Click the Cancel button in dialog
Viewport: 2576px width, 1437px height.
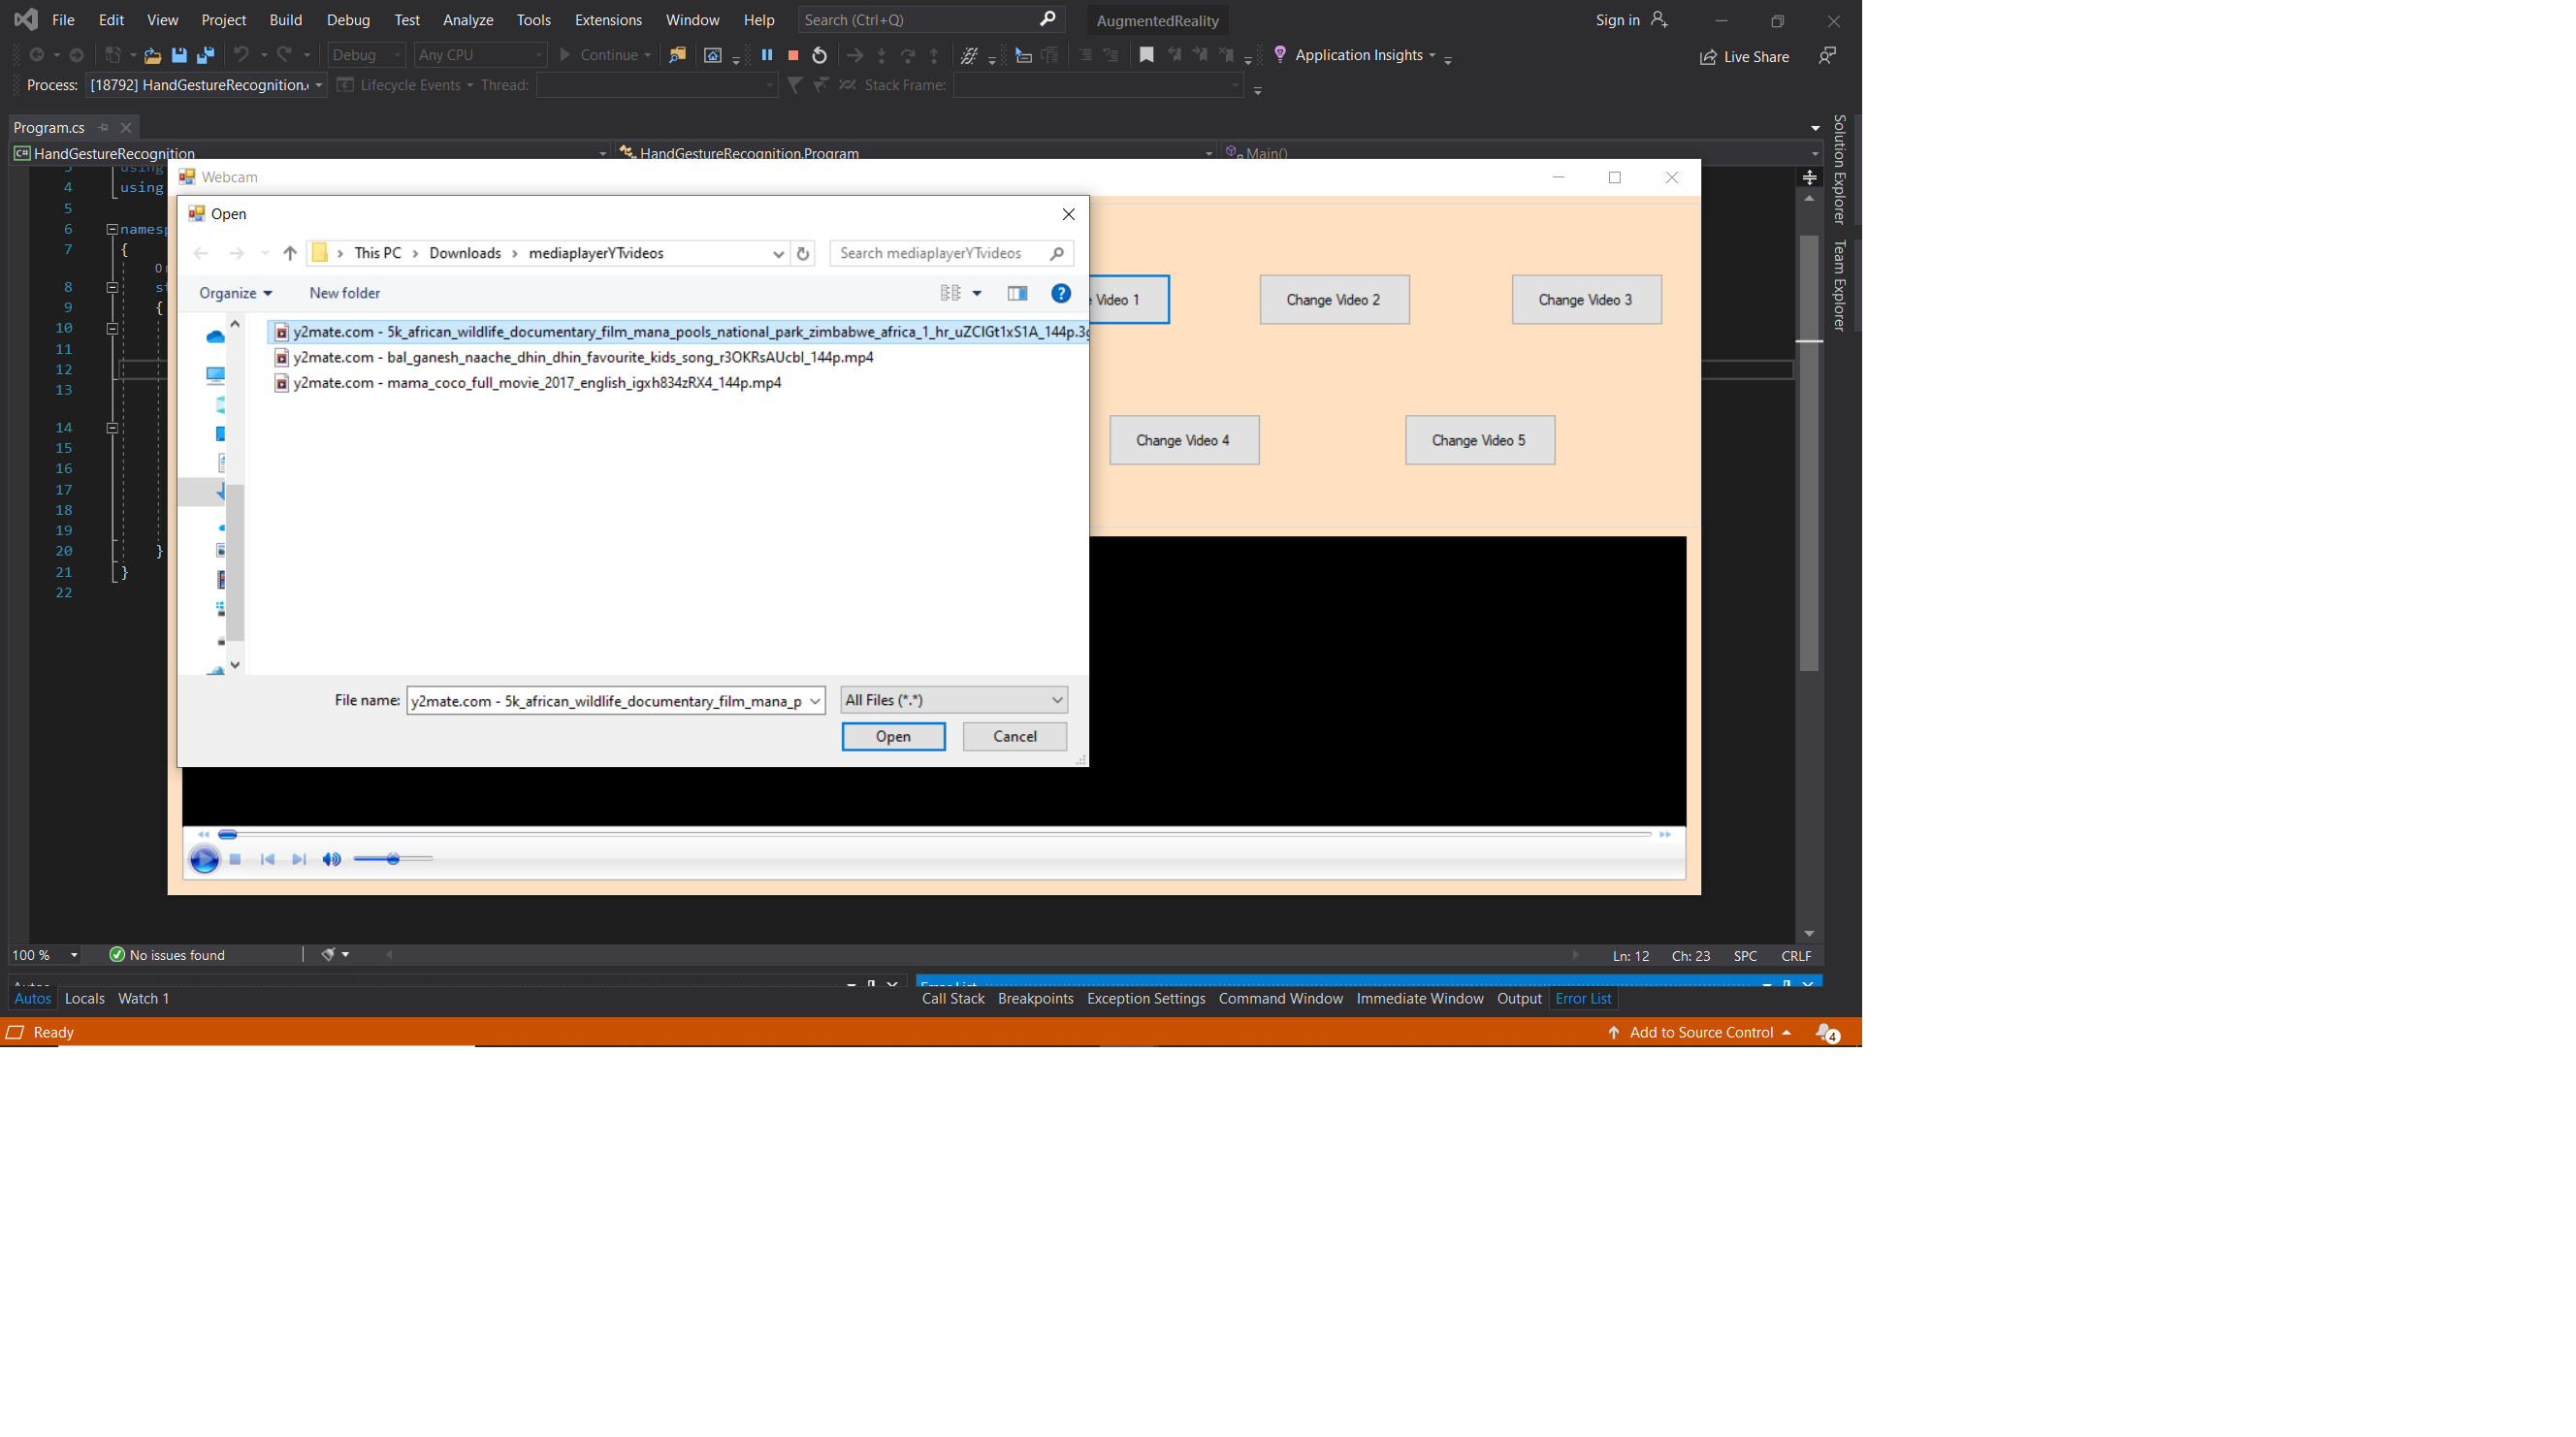[x=1014, y=736]
